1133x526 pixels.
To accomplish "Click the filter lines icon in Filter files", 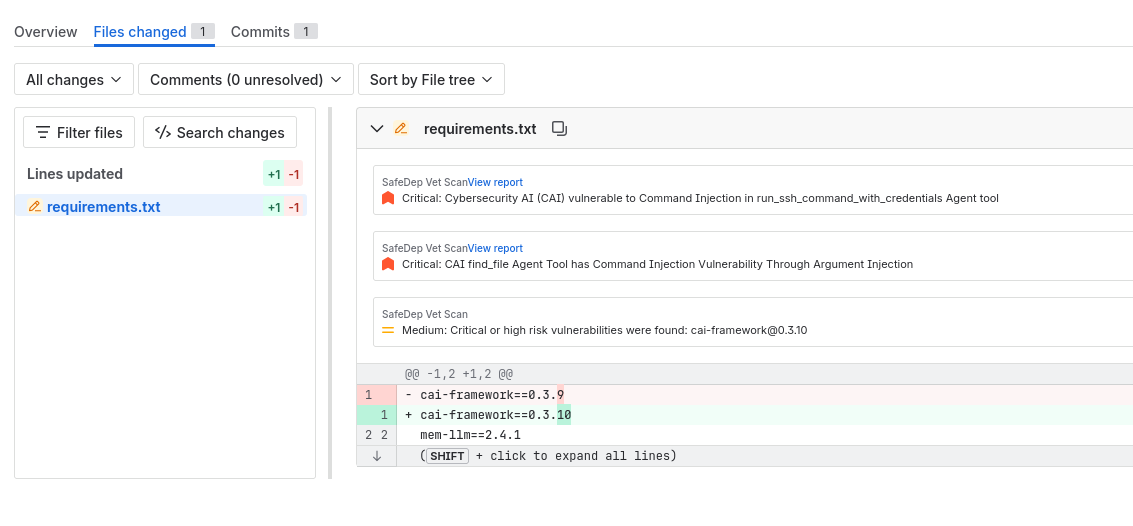I will (x=43, y=132).
